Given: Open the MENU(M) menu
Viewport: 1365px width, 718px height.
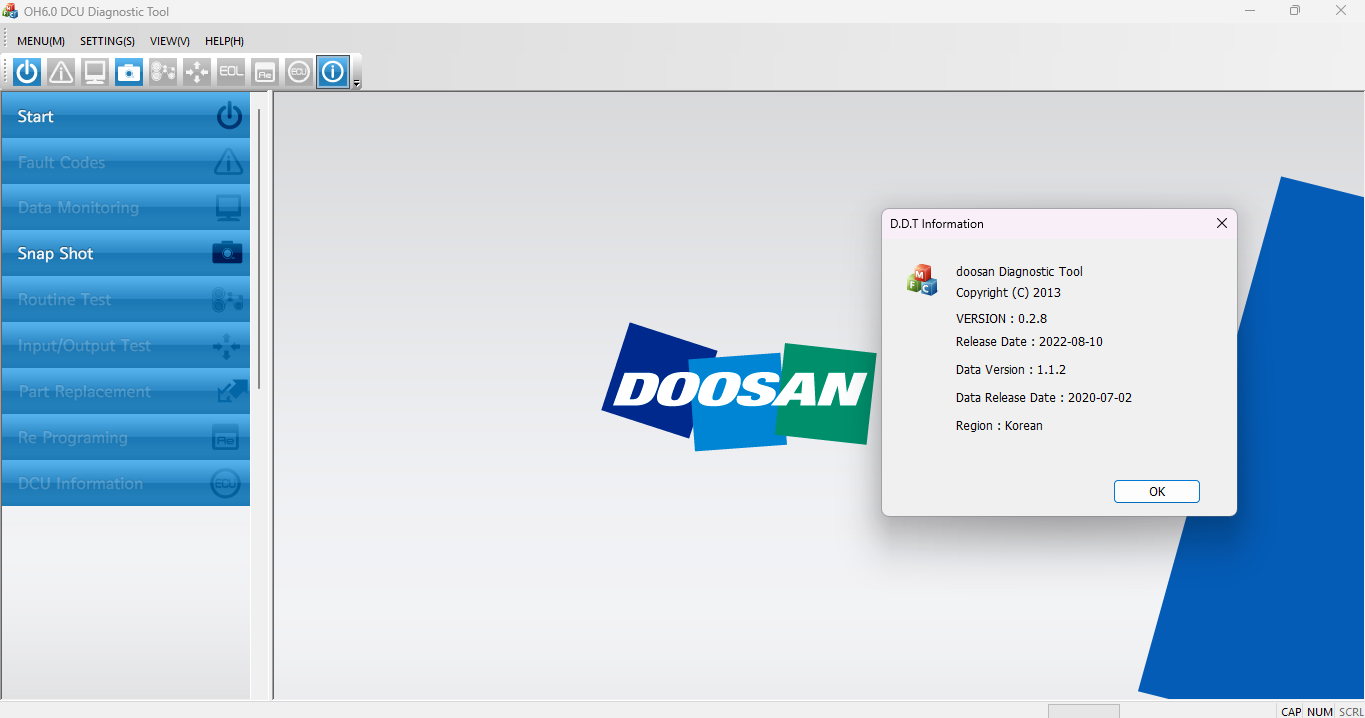Looking at the screenshot, I should (x=41, y=41).
